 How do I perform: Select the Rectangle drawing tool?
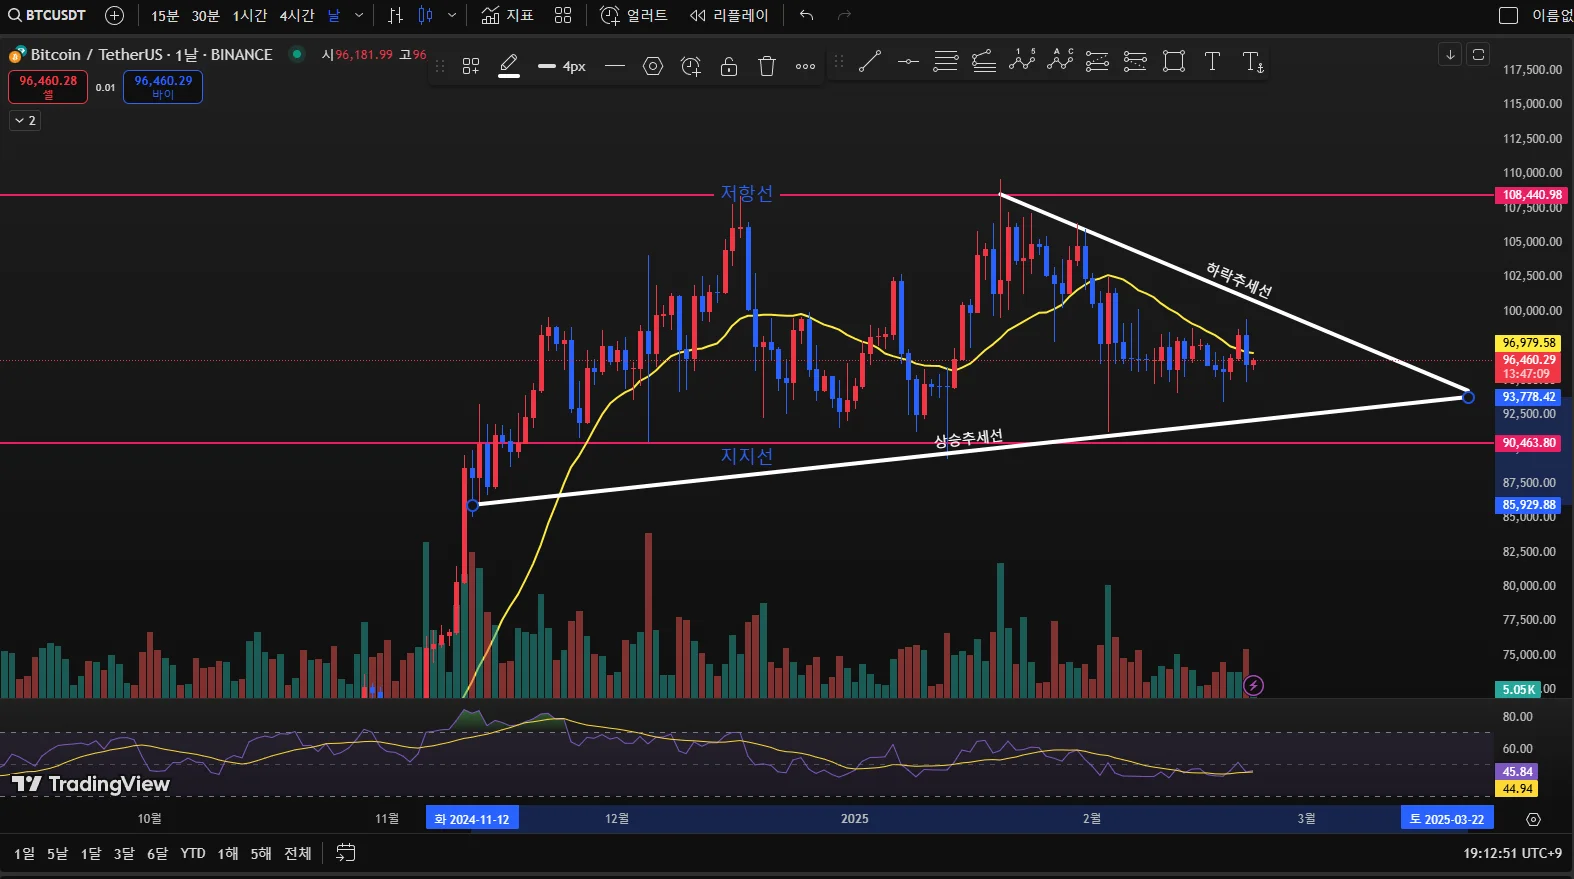pos(1174,61)
